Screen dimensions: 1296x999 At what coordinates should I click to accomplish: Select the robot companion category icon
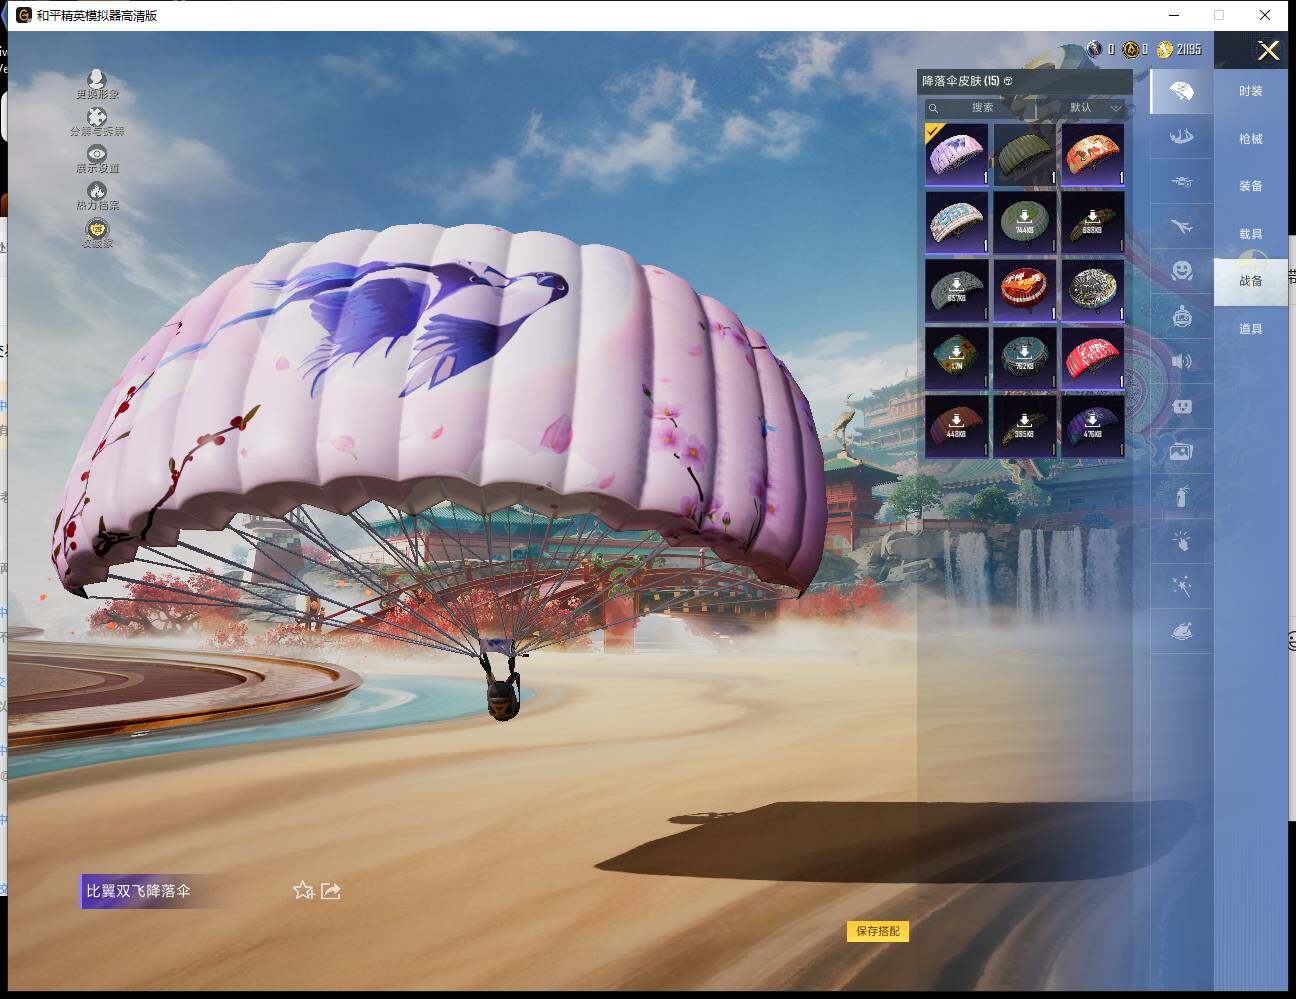[1181, 316]
